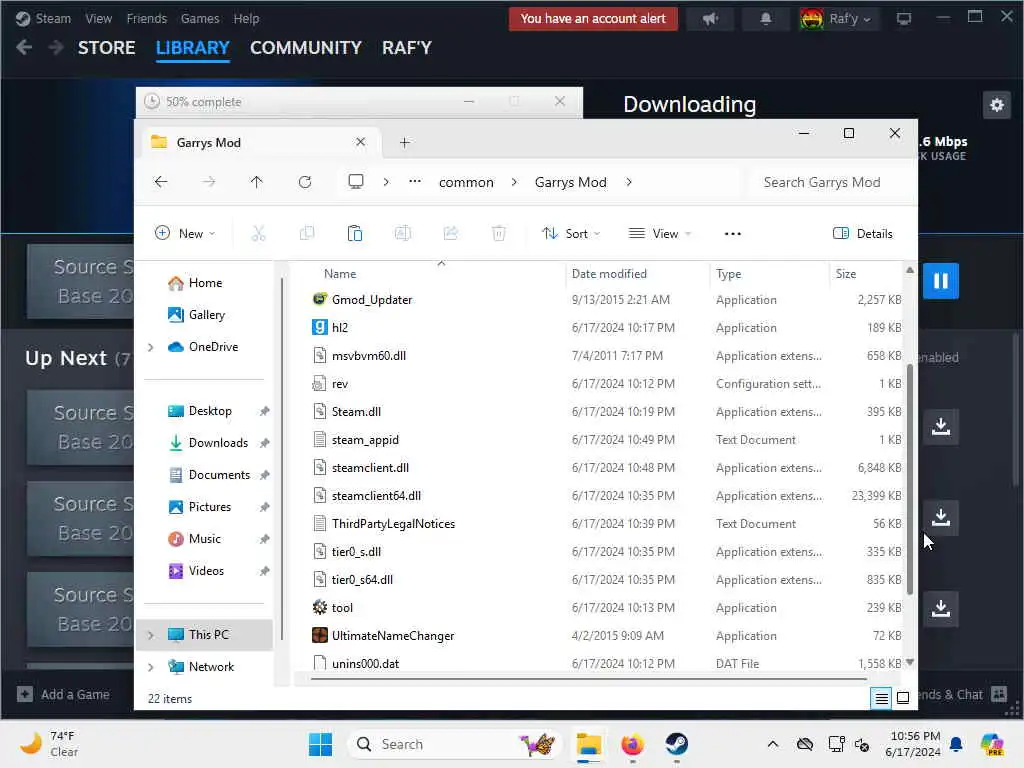Image resolution: width=1024 pixels, height=768 pixels.
Task: Expand Network tree node
Action: pos(151,667)
